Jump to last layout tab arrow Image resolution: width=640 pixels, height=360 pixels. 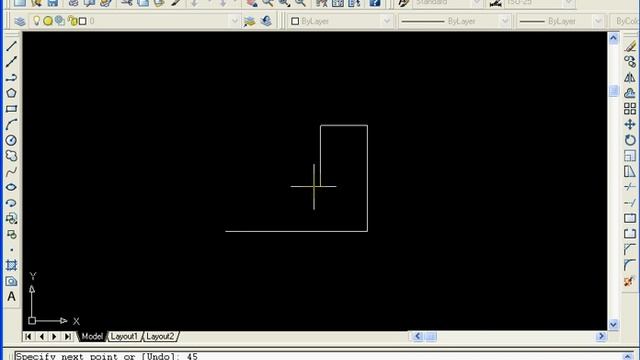coord(68,336)
